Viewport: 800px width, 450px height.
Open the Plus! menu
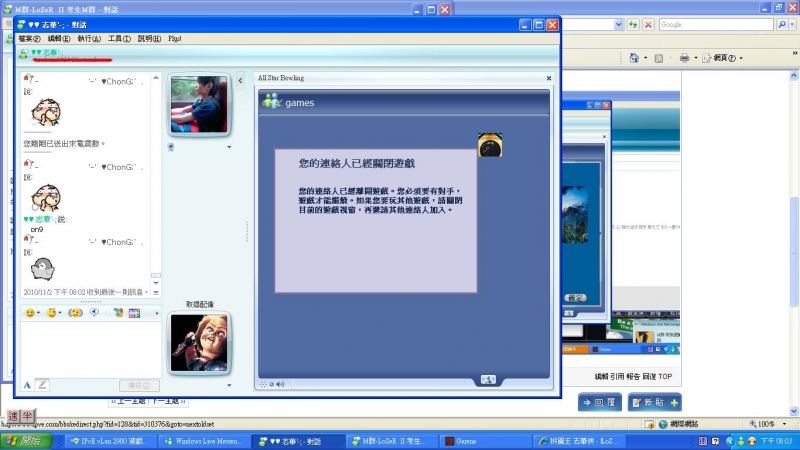pyautogui.click(x=174, y=39)
